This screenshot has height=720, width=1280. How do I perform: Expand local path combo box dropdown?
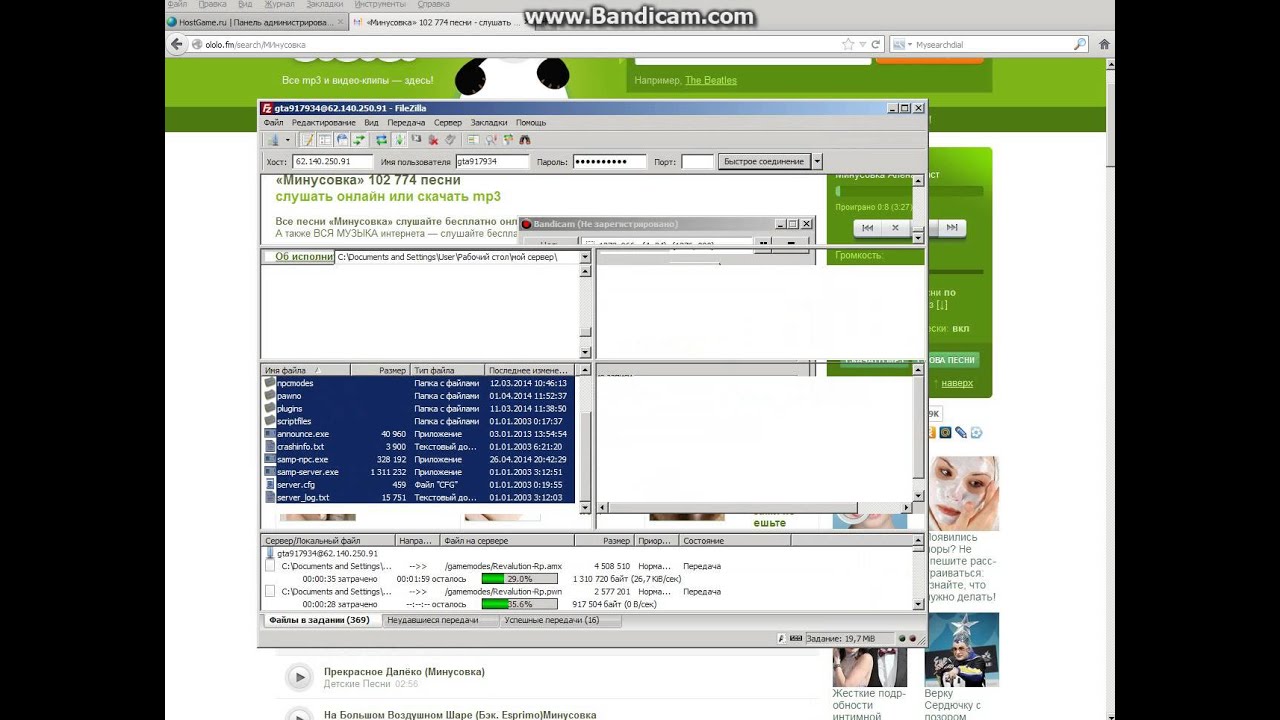[x=585, y=257]
